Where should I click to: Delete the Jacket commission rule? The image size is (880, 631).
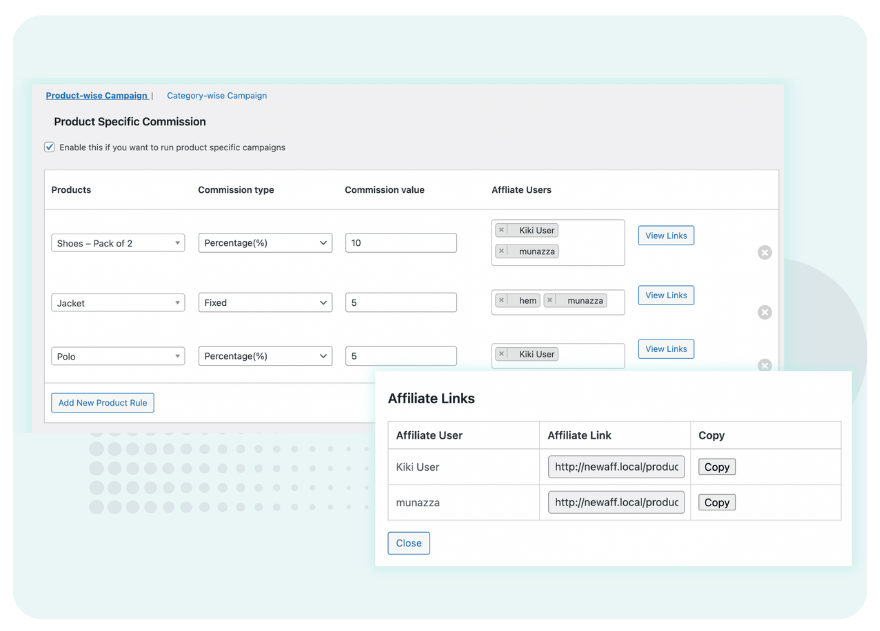point(764,312)
